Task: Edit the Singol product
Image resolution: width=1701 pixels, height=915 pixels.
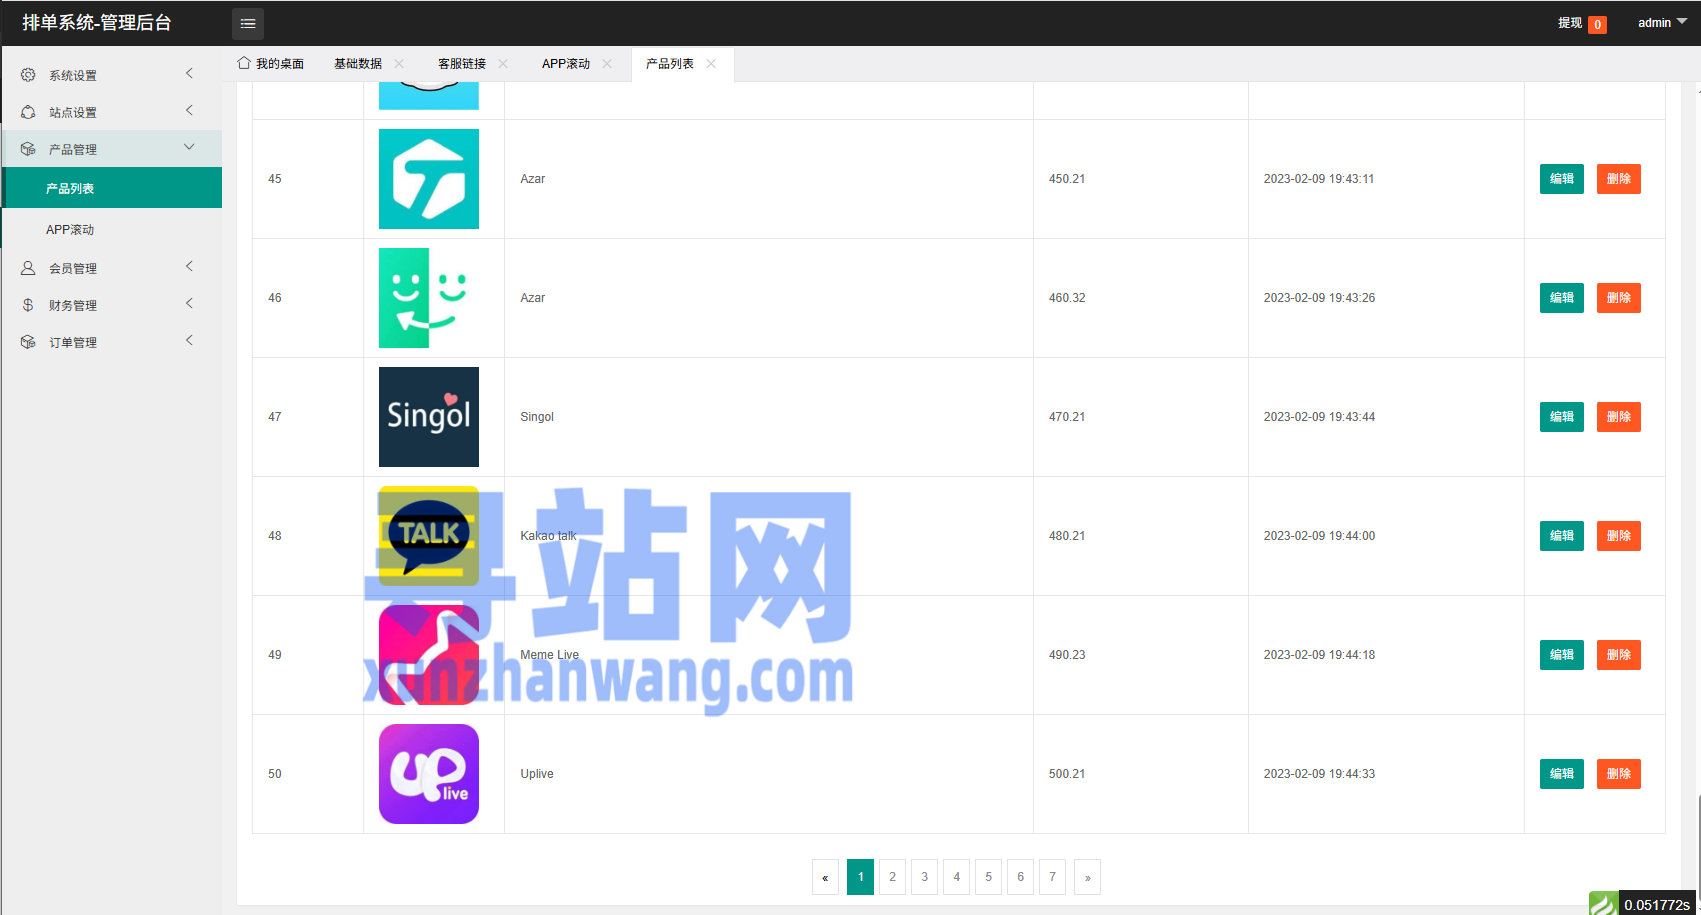Action: coord(1562,417)
